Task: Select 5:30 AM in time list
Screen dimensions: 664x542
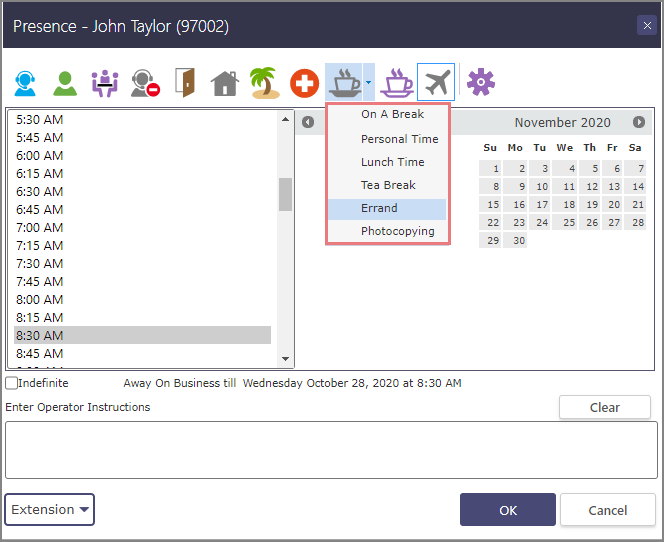Action: (142, 120)
